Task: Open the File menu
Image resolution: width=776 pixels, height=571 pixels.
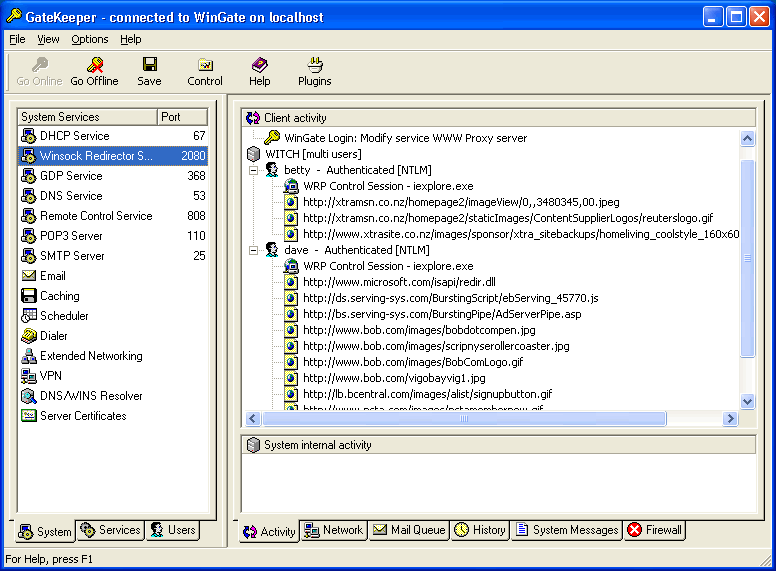Action: click(x=17, y=39)
